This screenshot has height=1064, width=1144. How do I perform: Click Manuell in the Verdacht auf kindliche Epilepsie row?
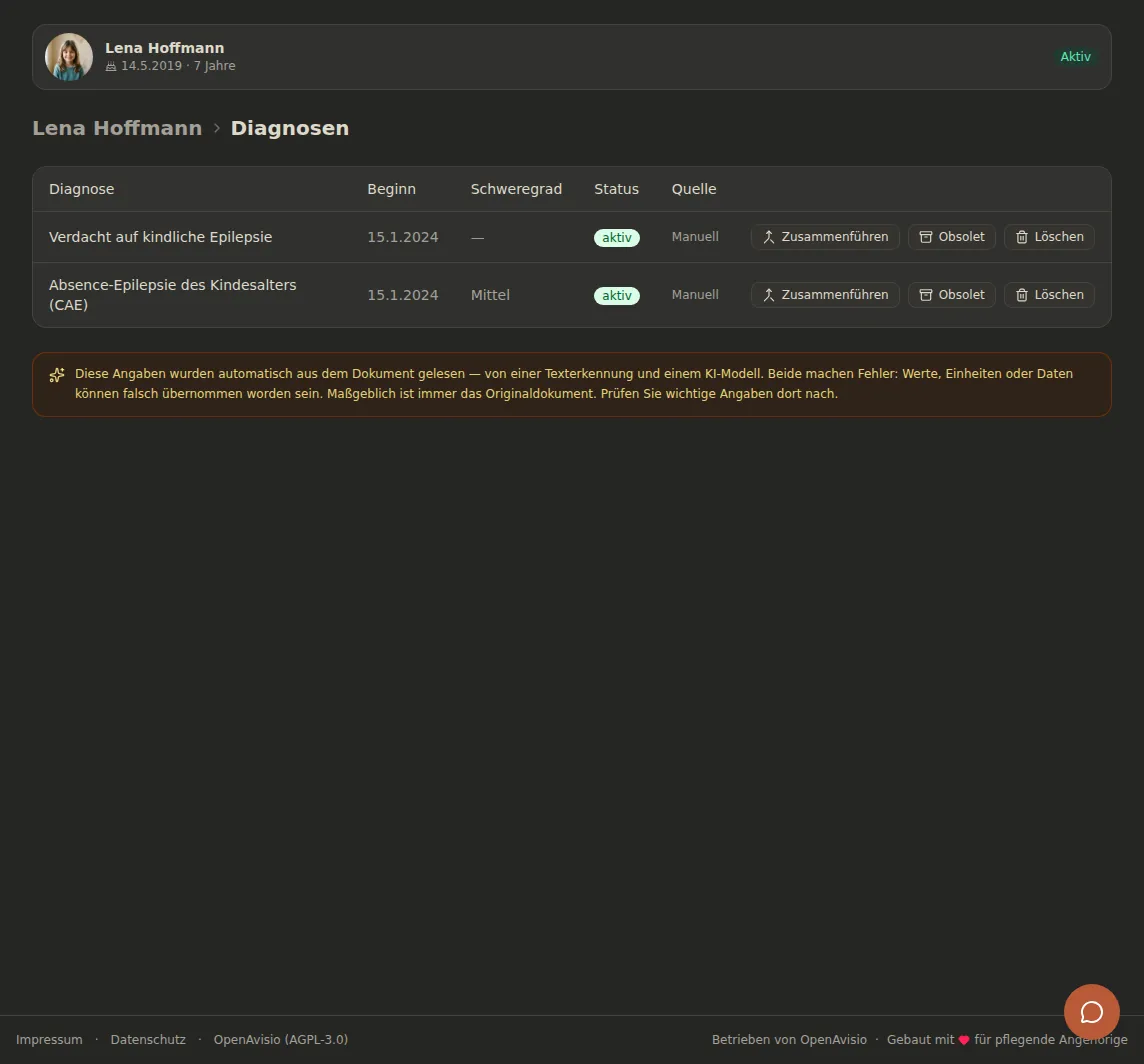point(695,237)
